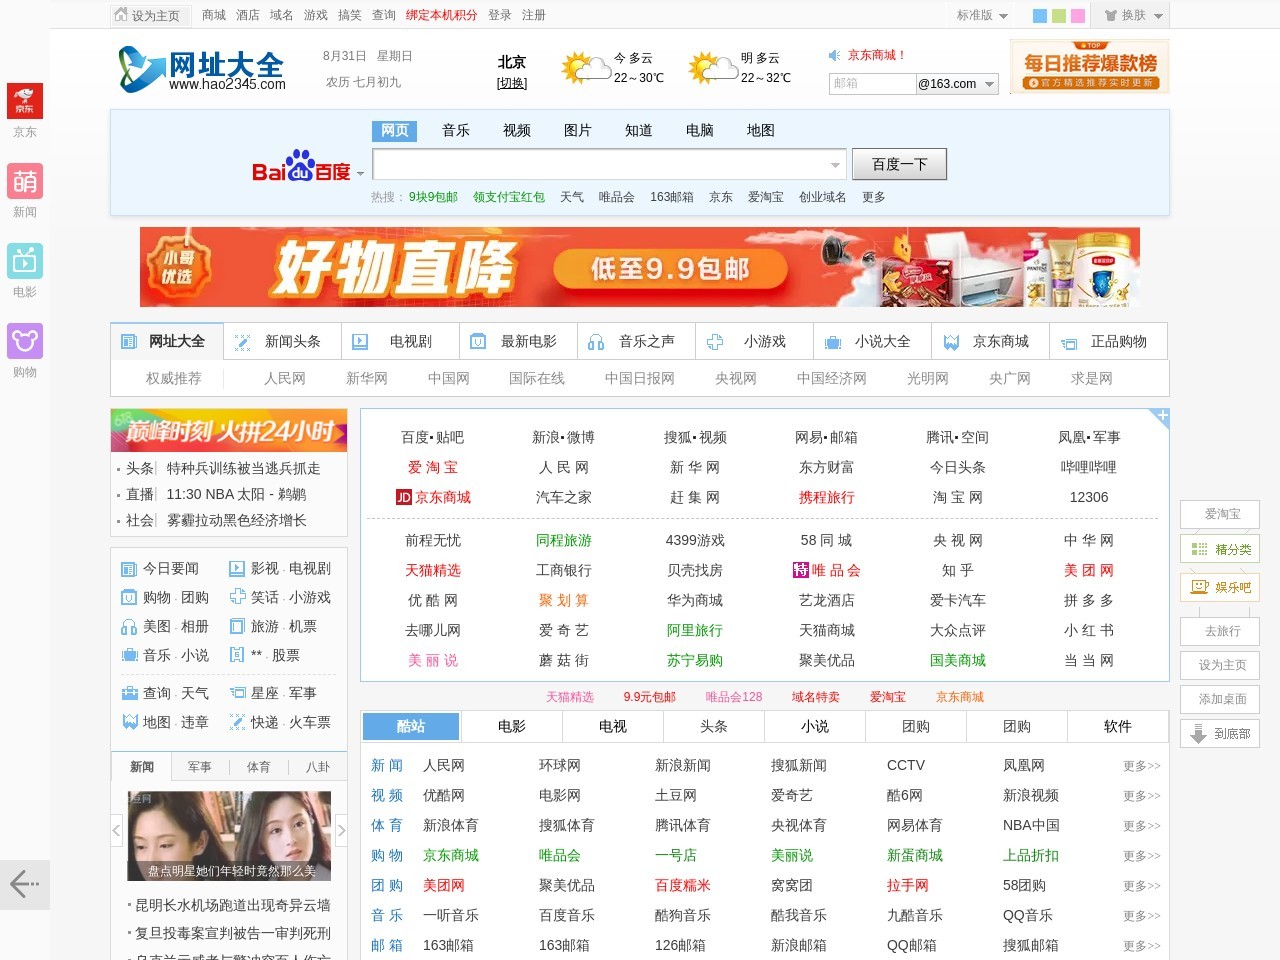Click inside the Baidu search input field
The width and height of the screenshot is (1280, 960).
coord(611,164)
